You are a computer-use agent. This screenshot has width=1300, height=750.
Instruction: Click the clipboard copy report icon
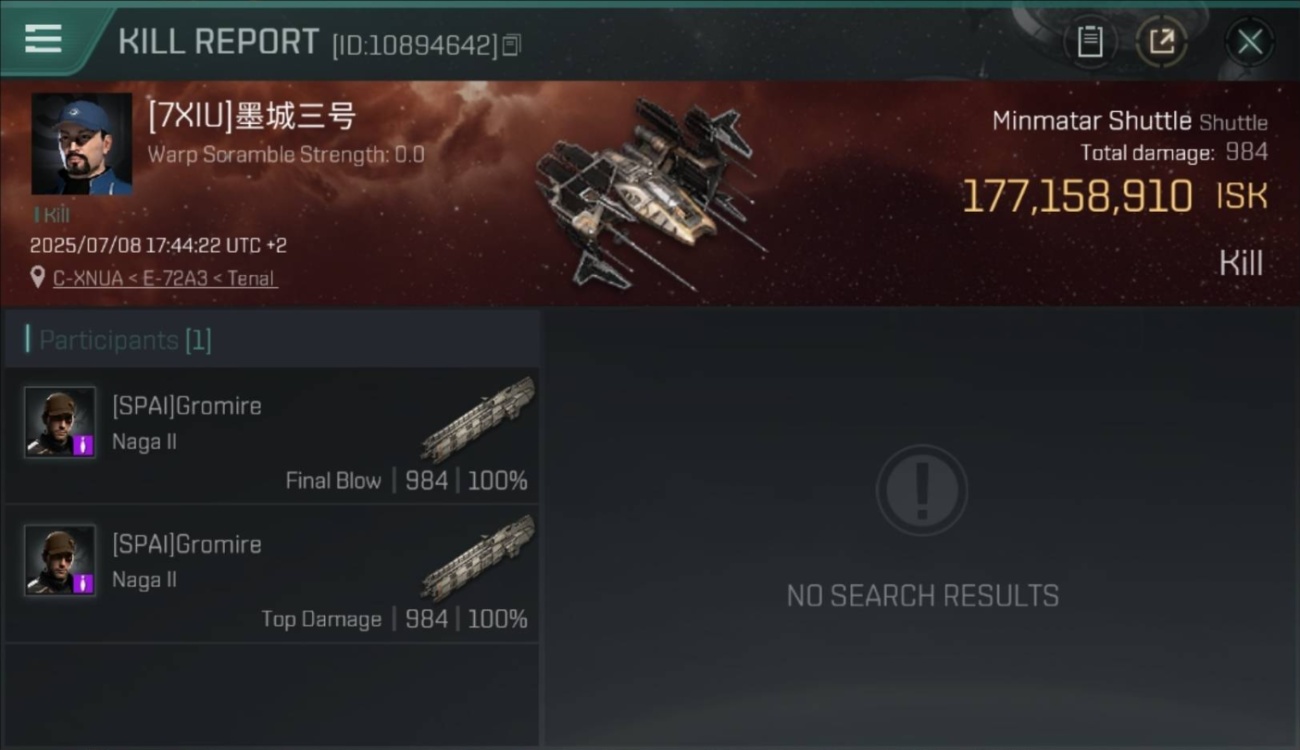[x=1090, y=42]
